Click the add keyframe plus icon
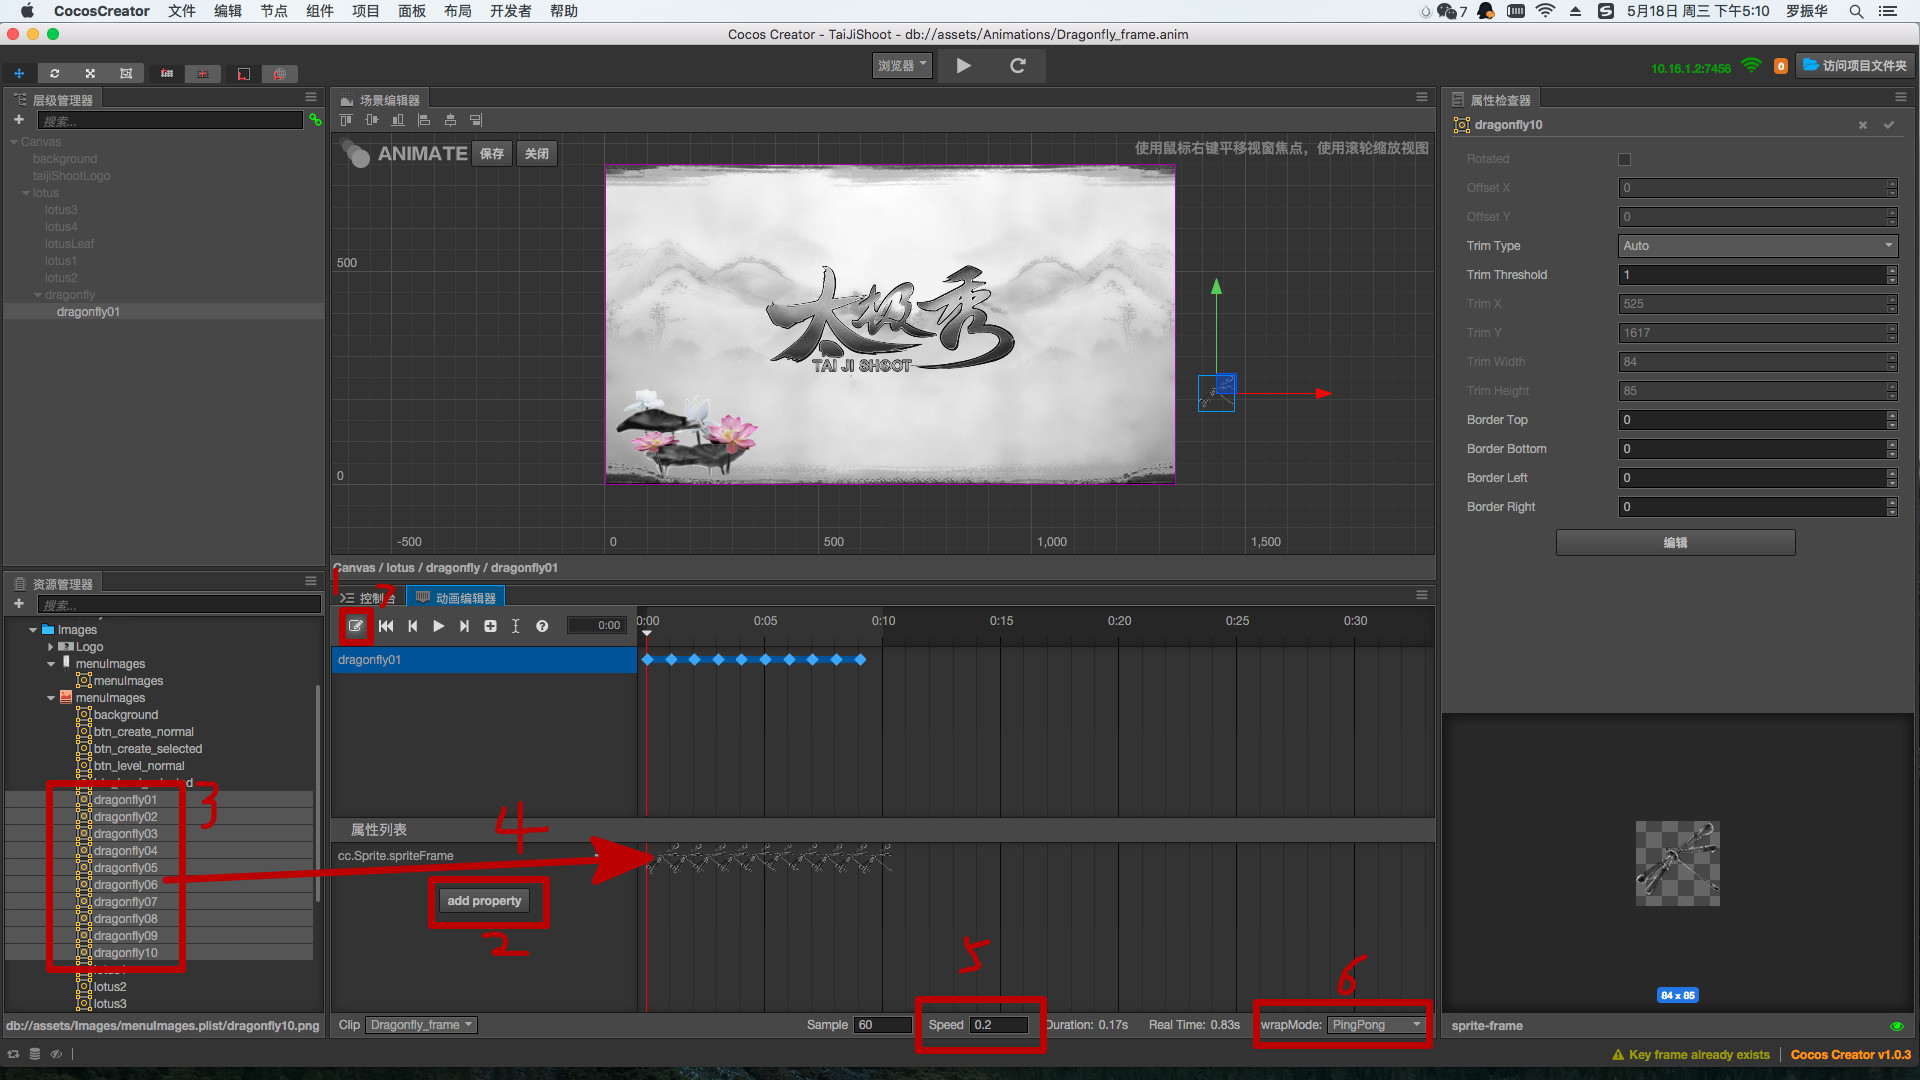The width and height of the screenshot is (1920, 1080). point(490,626)
